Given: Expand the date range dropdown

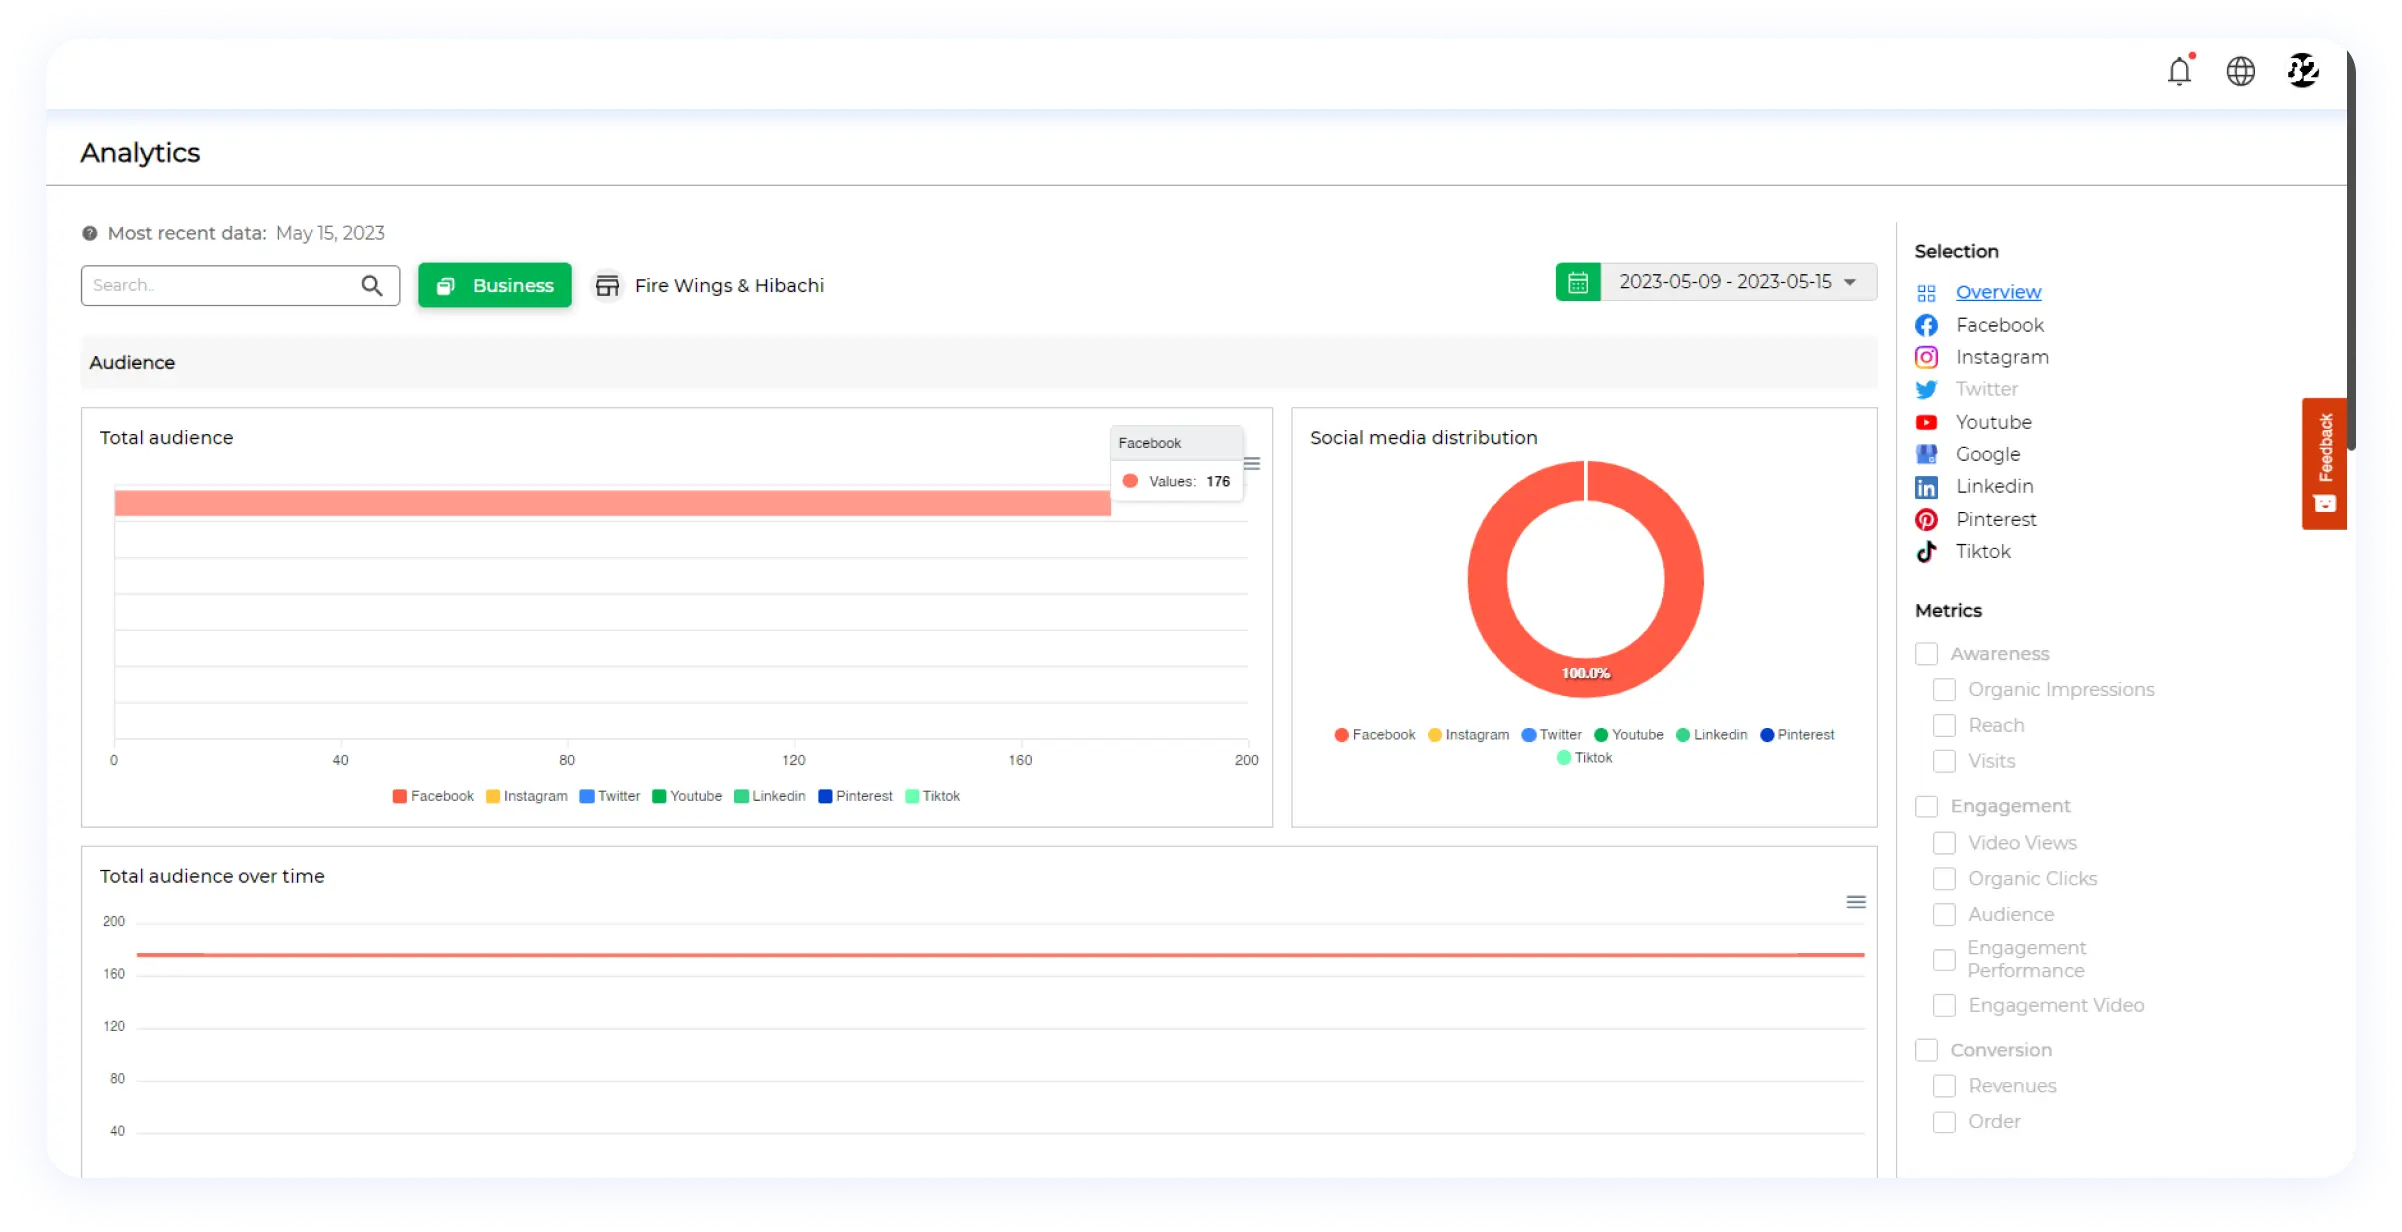Looking at the screenshot, I should [x=1850, y=283].
